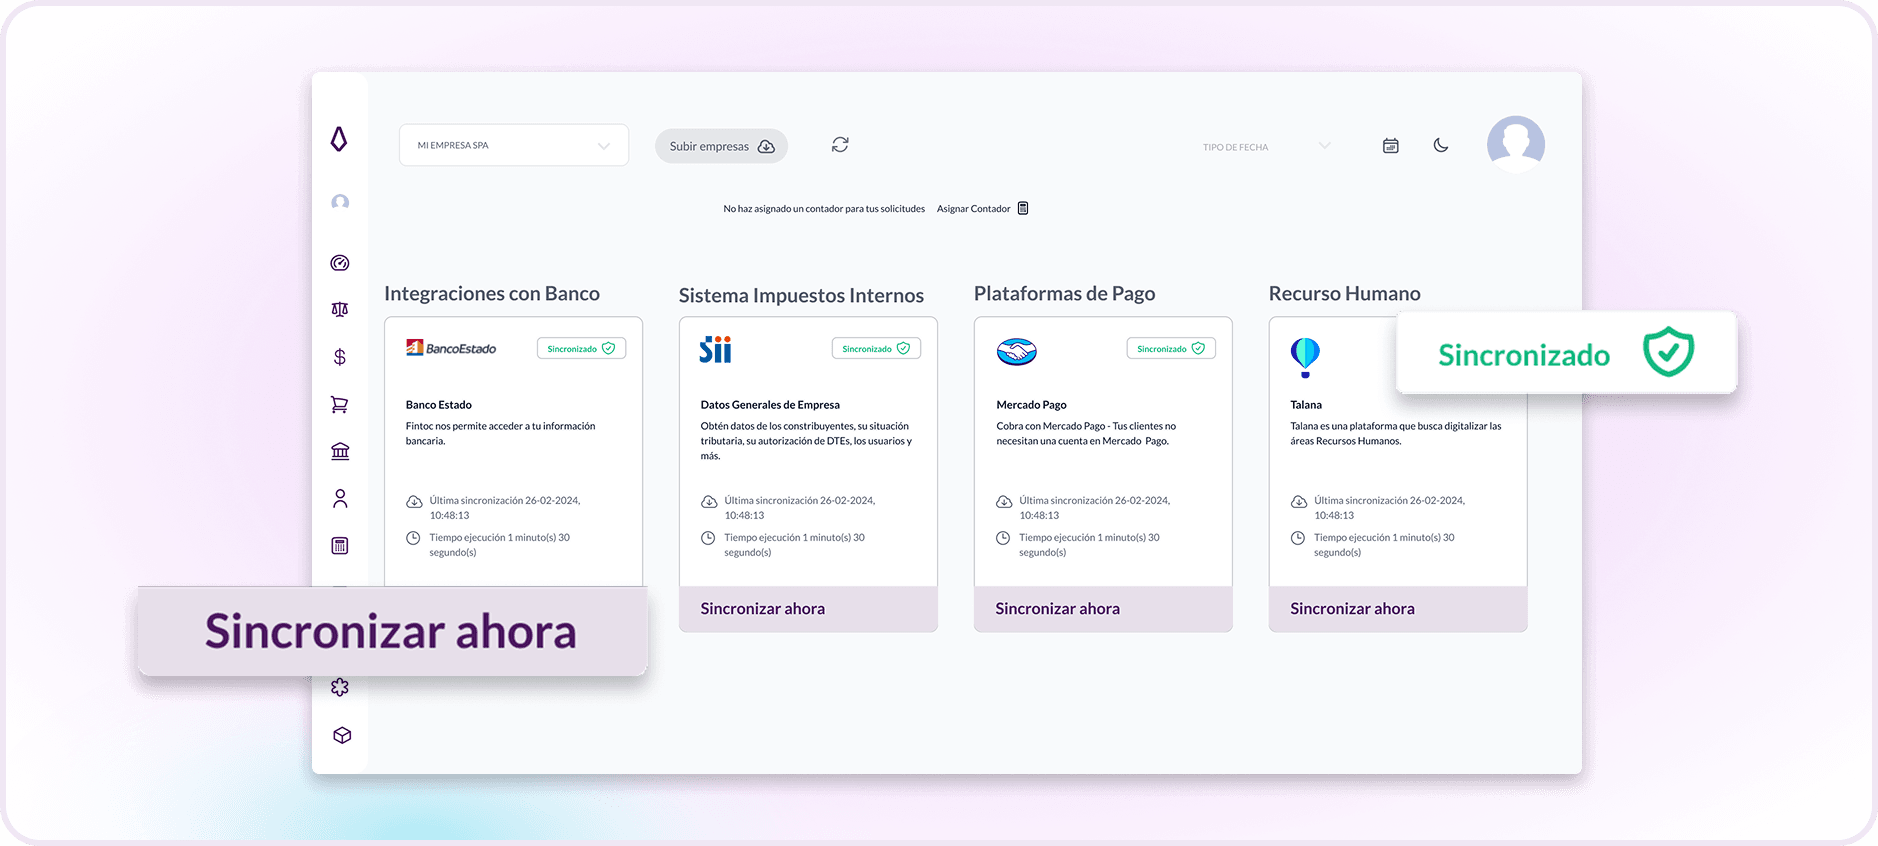The image size is (1878, 846).
Task: Click the Datos Generales de Empresa title
Action: pos(770,405)
